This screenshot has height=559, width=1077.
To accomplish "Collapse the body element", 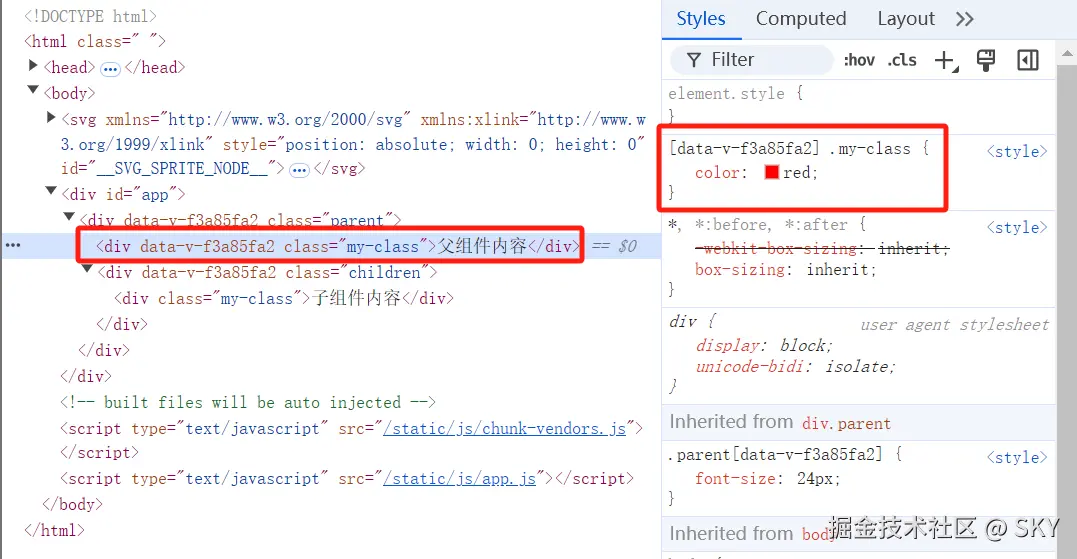I will tap(32, 90).
